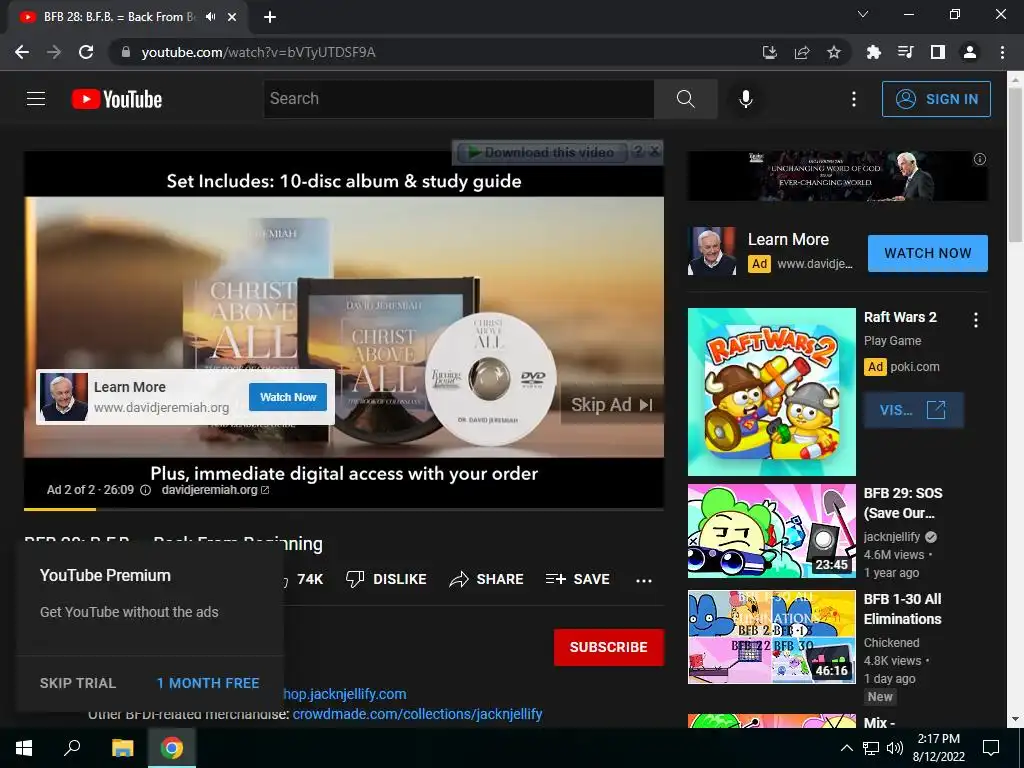The height and width of the screenshot is (768, 1024).
Task: Open a new tab with the plus button
Action: (x=270, y=17)
